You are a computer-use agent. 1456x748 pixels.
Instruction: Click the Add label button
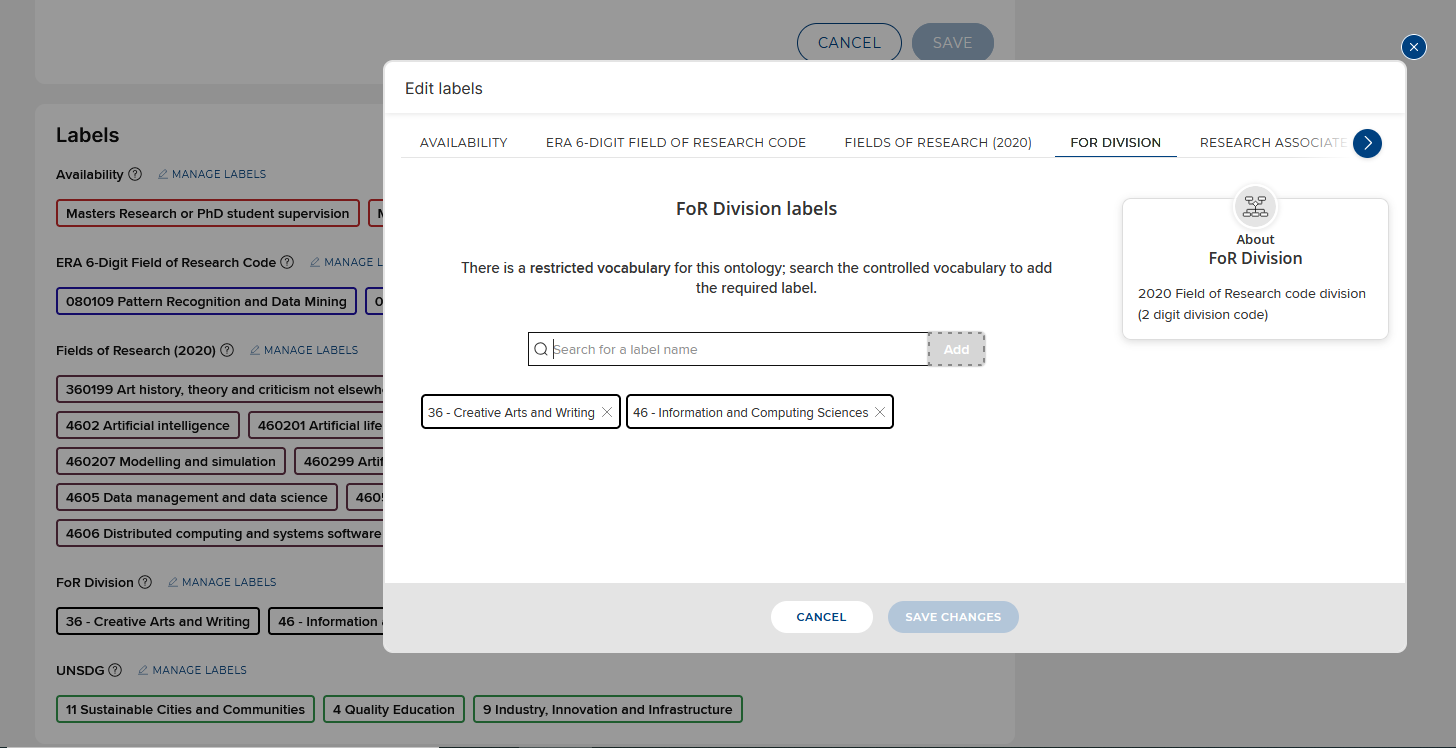pos(956,349)
